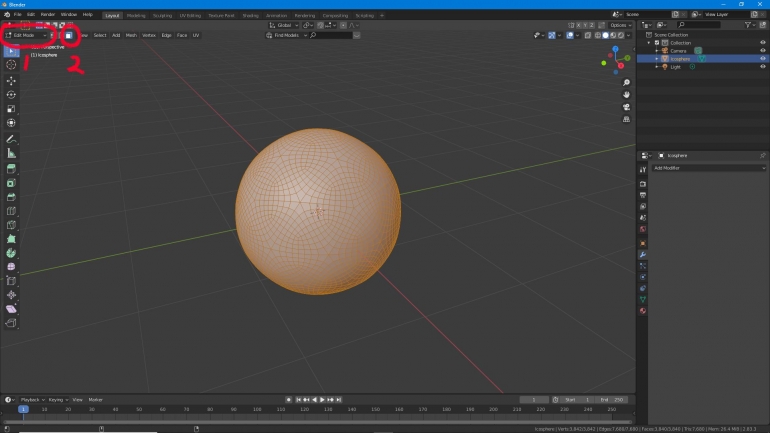Screen dimensions: 770x433
Task: Open the Options dropdown in viewport header
Action: [620, 25]
